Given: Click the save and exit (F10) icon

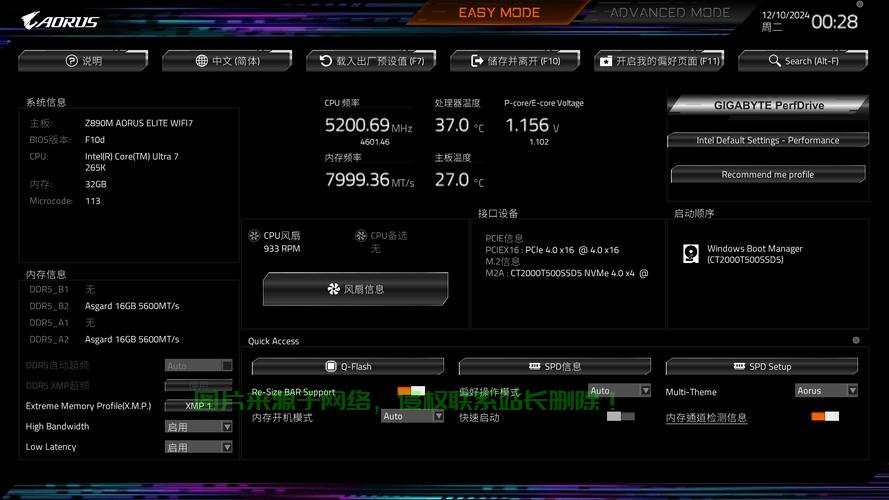Looking at the screenshot, I should (x=477, y=61).
